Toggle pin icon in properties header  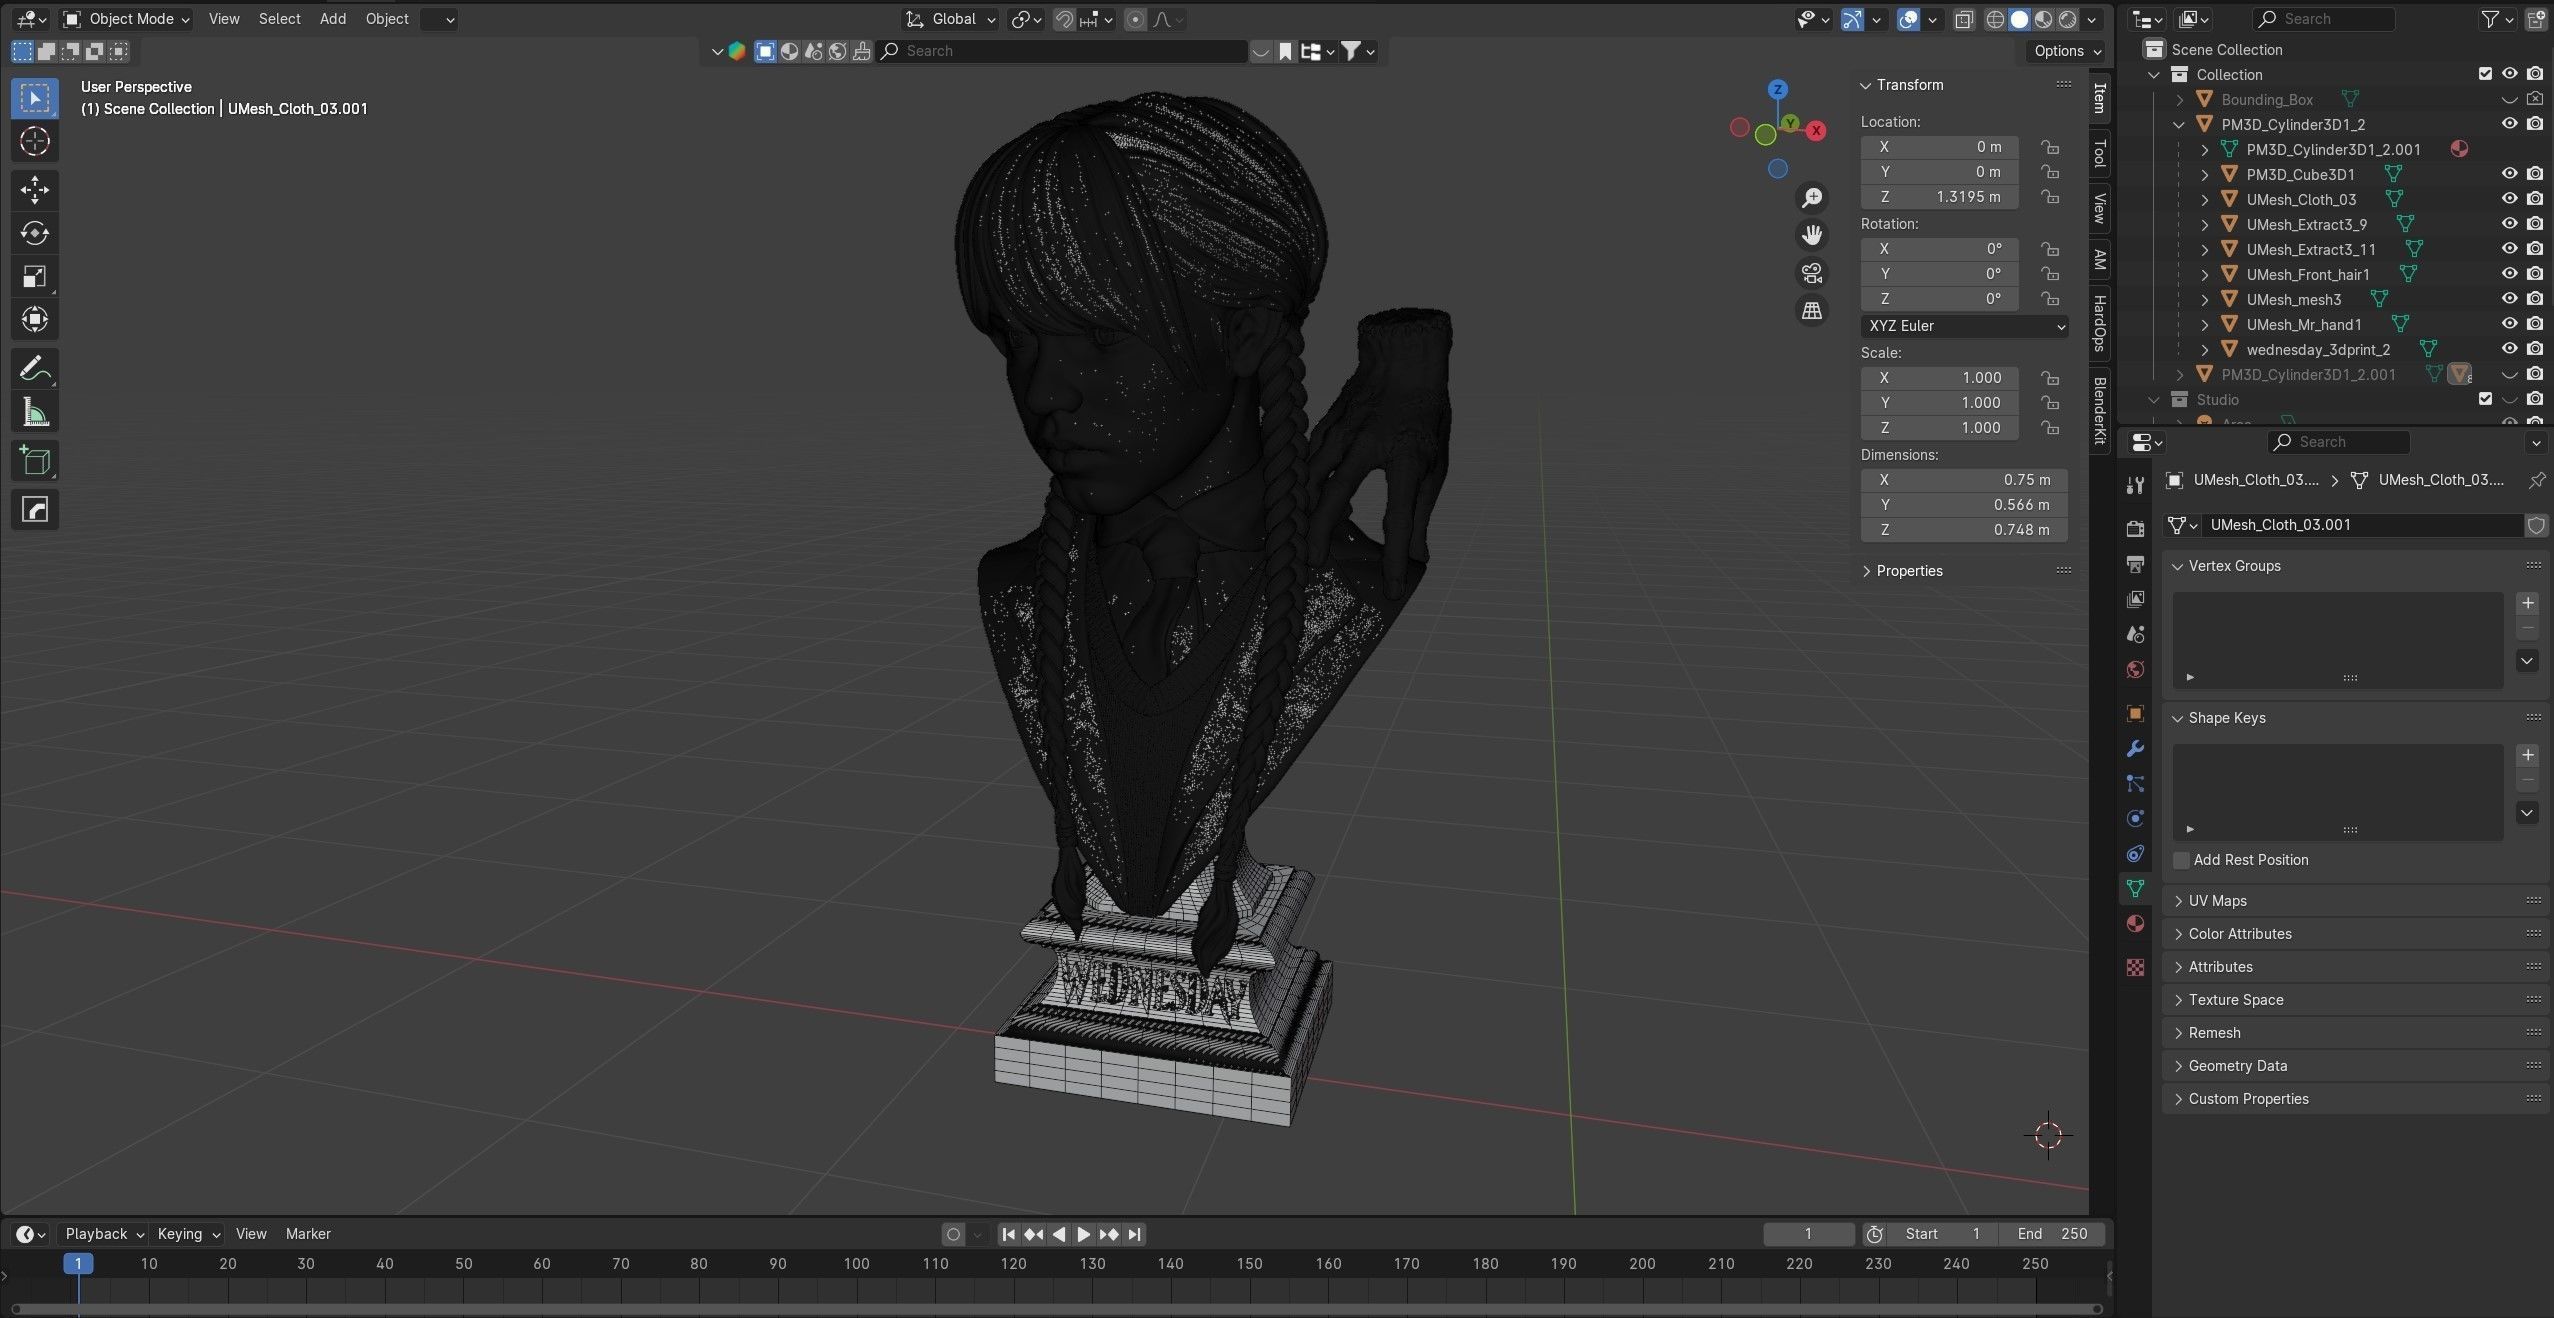click(x=2536, y=480)
